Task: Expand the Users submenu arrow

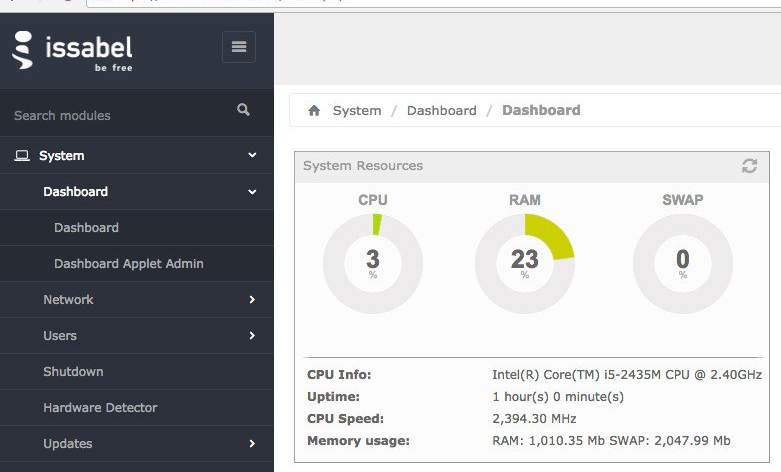Action: (252, 336)
